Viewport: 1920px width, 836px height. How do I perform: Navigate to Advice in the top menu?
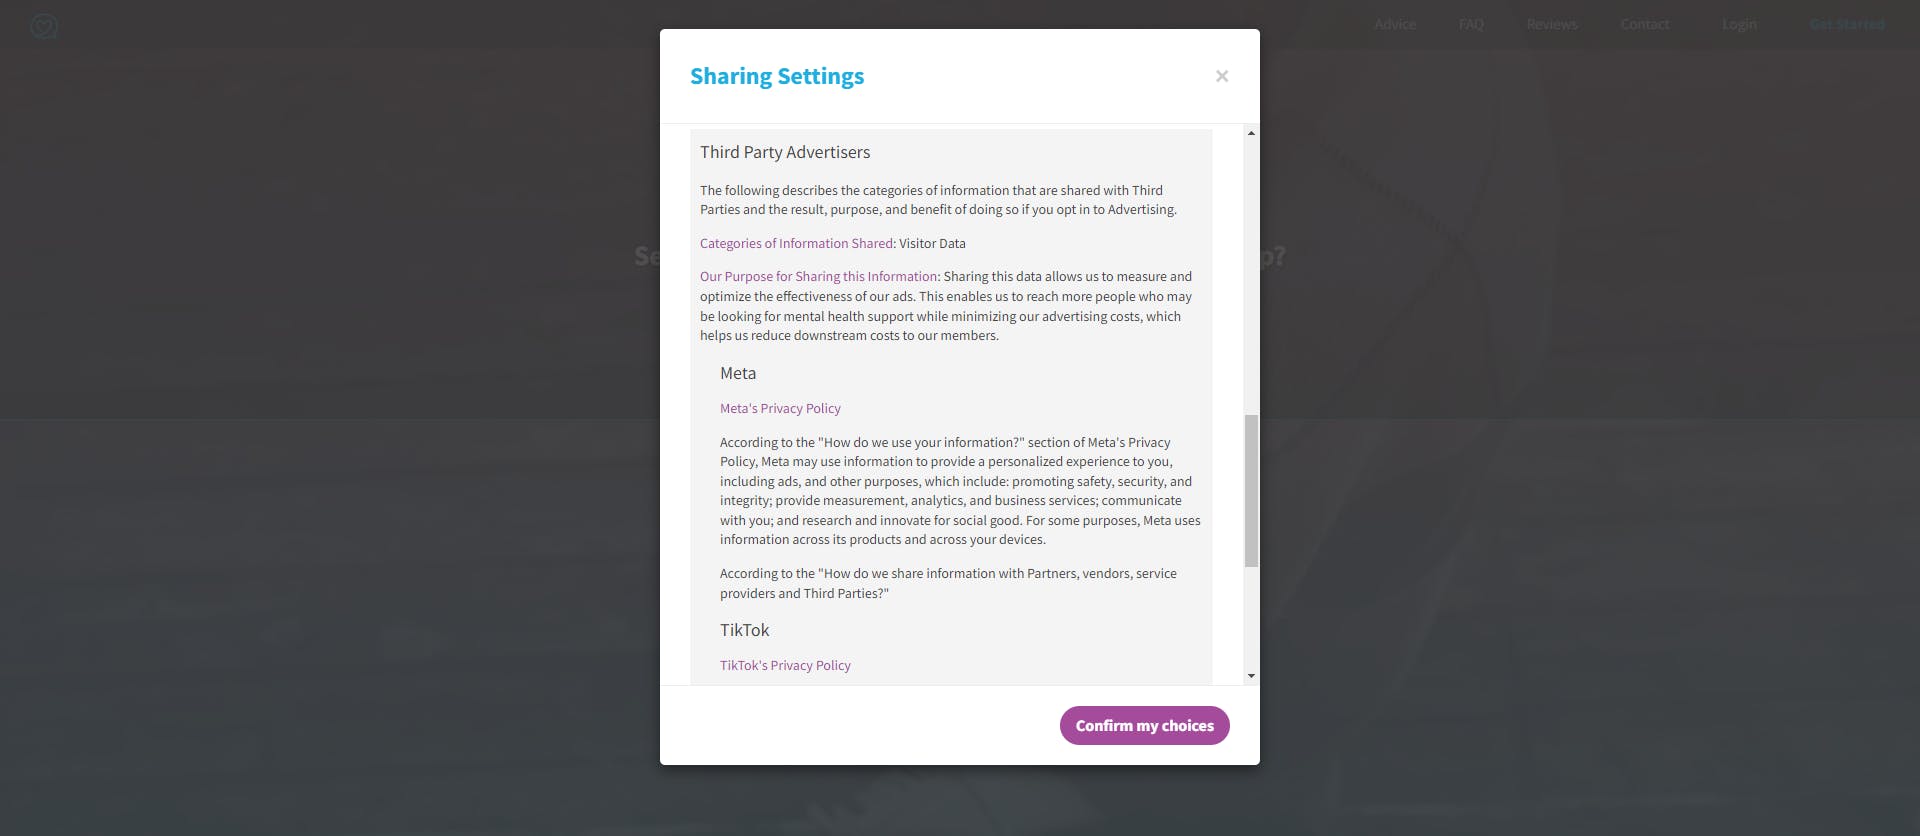(1395, 24)
